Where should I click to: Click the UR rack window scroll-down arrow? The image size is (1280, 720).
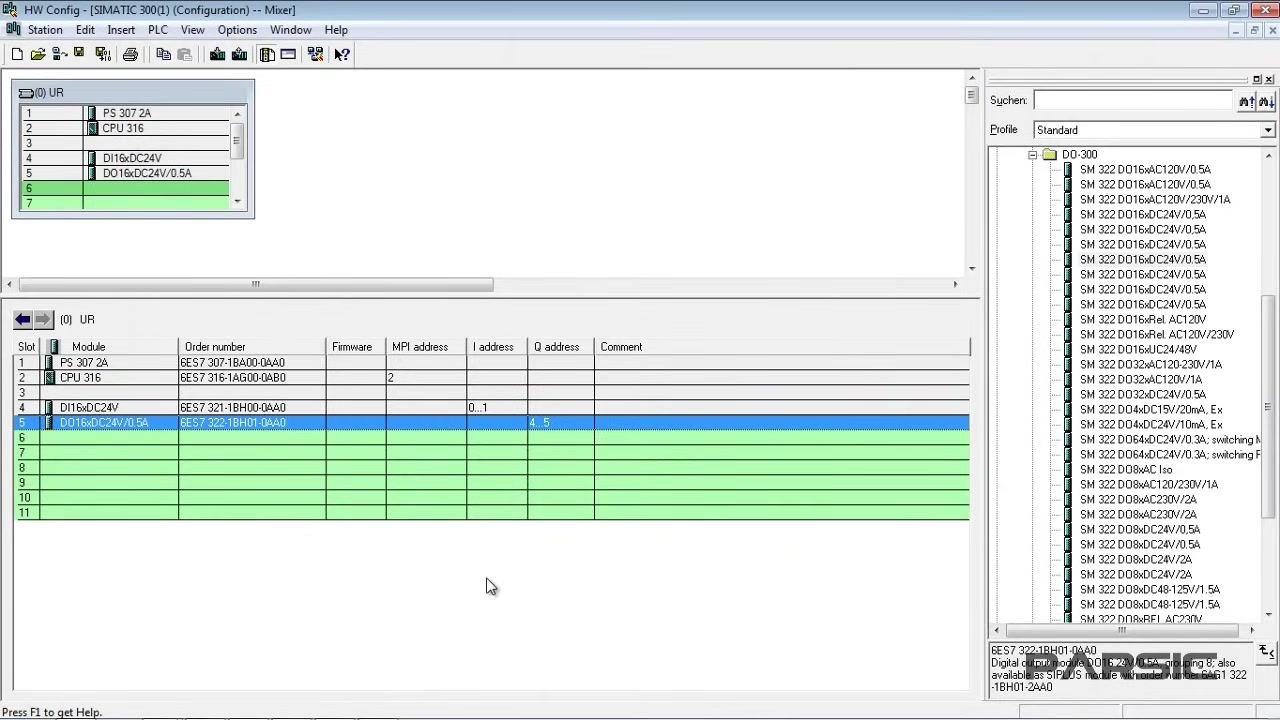(x=237, y=201)
